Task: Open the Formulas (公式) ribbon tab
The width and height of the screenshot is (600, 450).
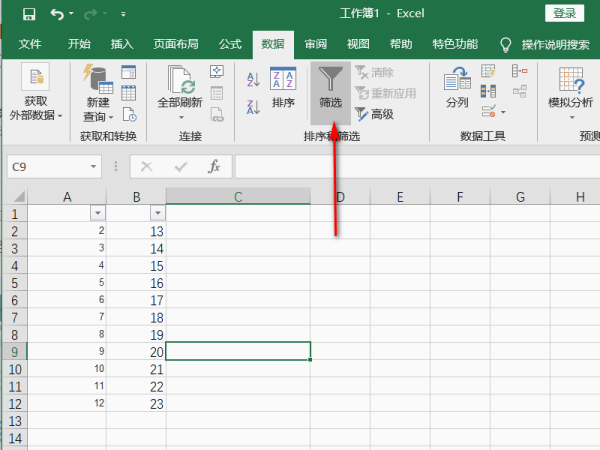Action: 230,44
